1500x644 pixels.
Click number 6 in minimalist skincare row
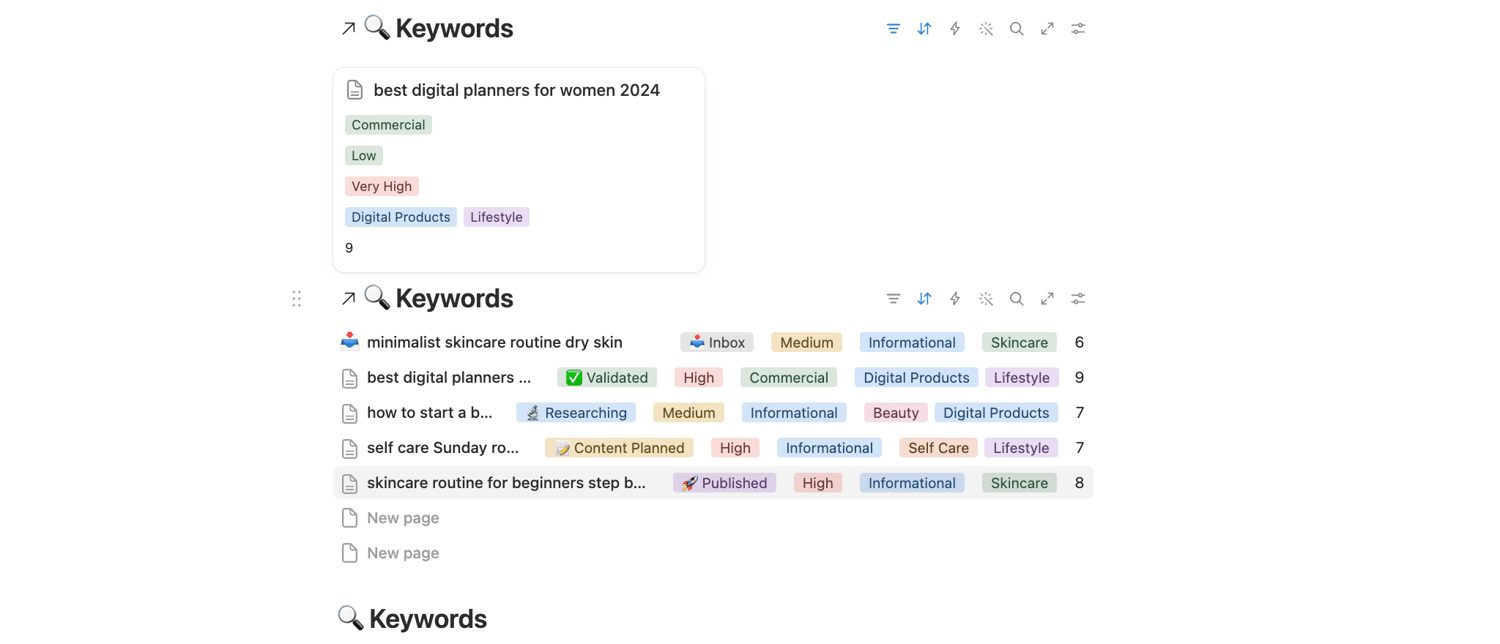pos(1079,342)
